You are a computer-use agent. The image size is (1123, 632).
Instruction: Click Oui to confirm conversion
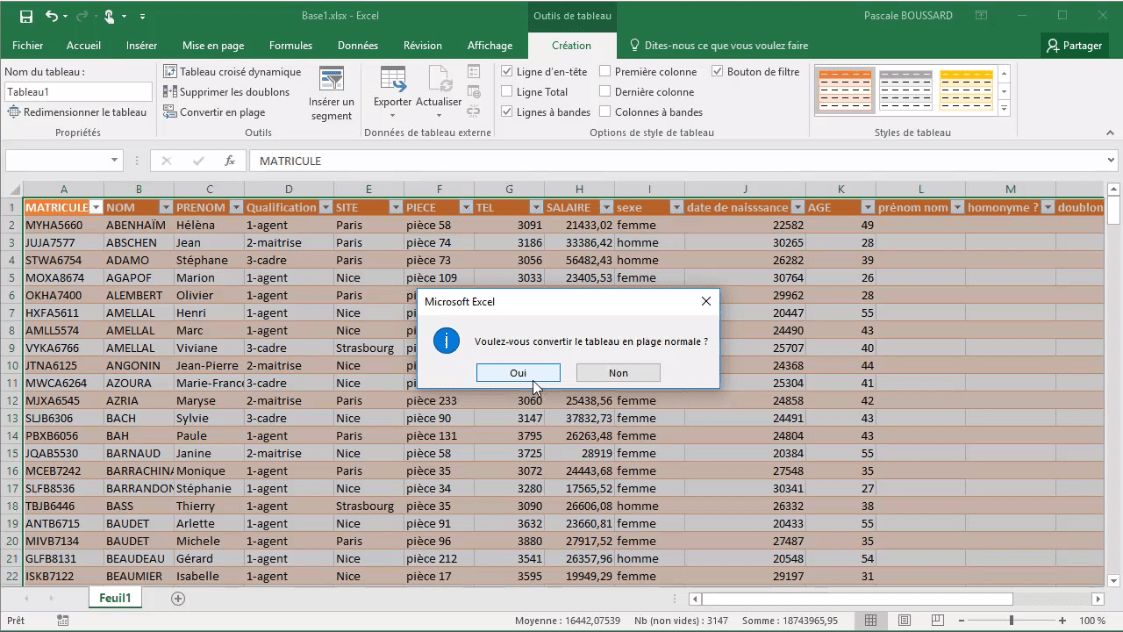[518, 372]
